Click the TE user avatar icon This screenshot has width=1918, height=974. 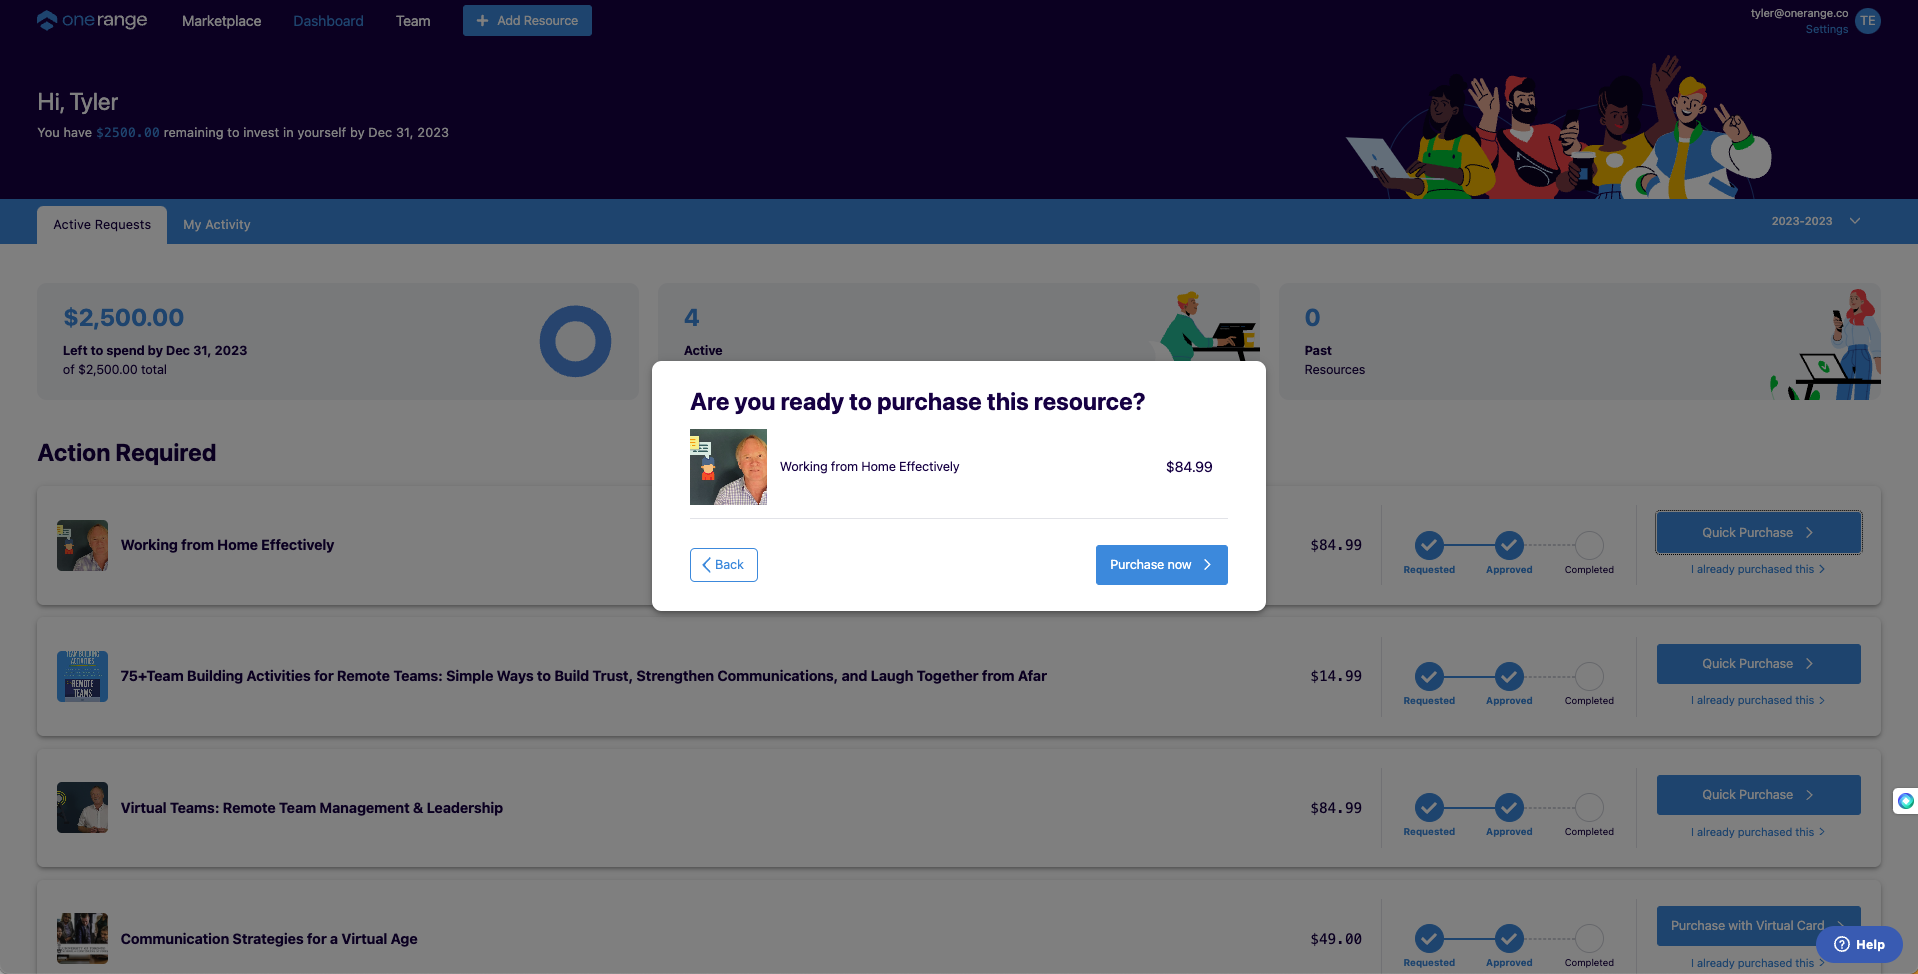click(x=1867, y=21)
